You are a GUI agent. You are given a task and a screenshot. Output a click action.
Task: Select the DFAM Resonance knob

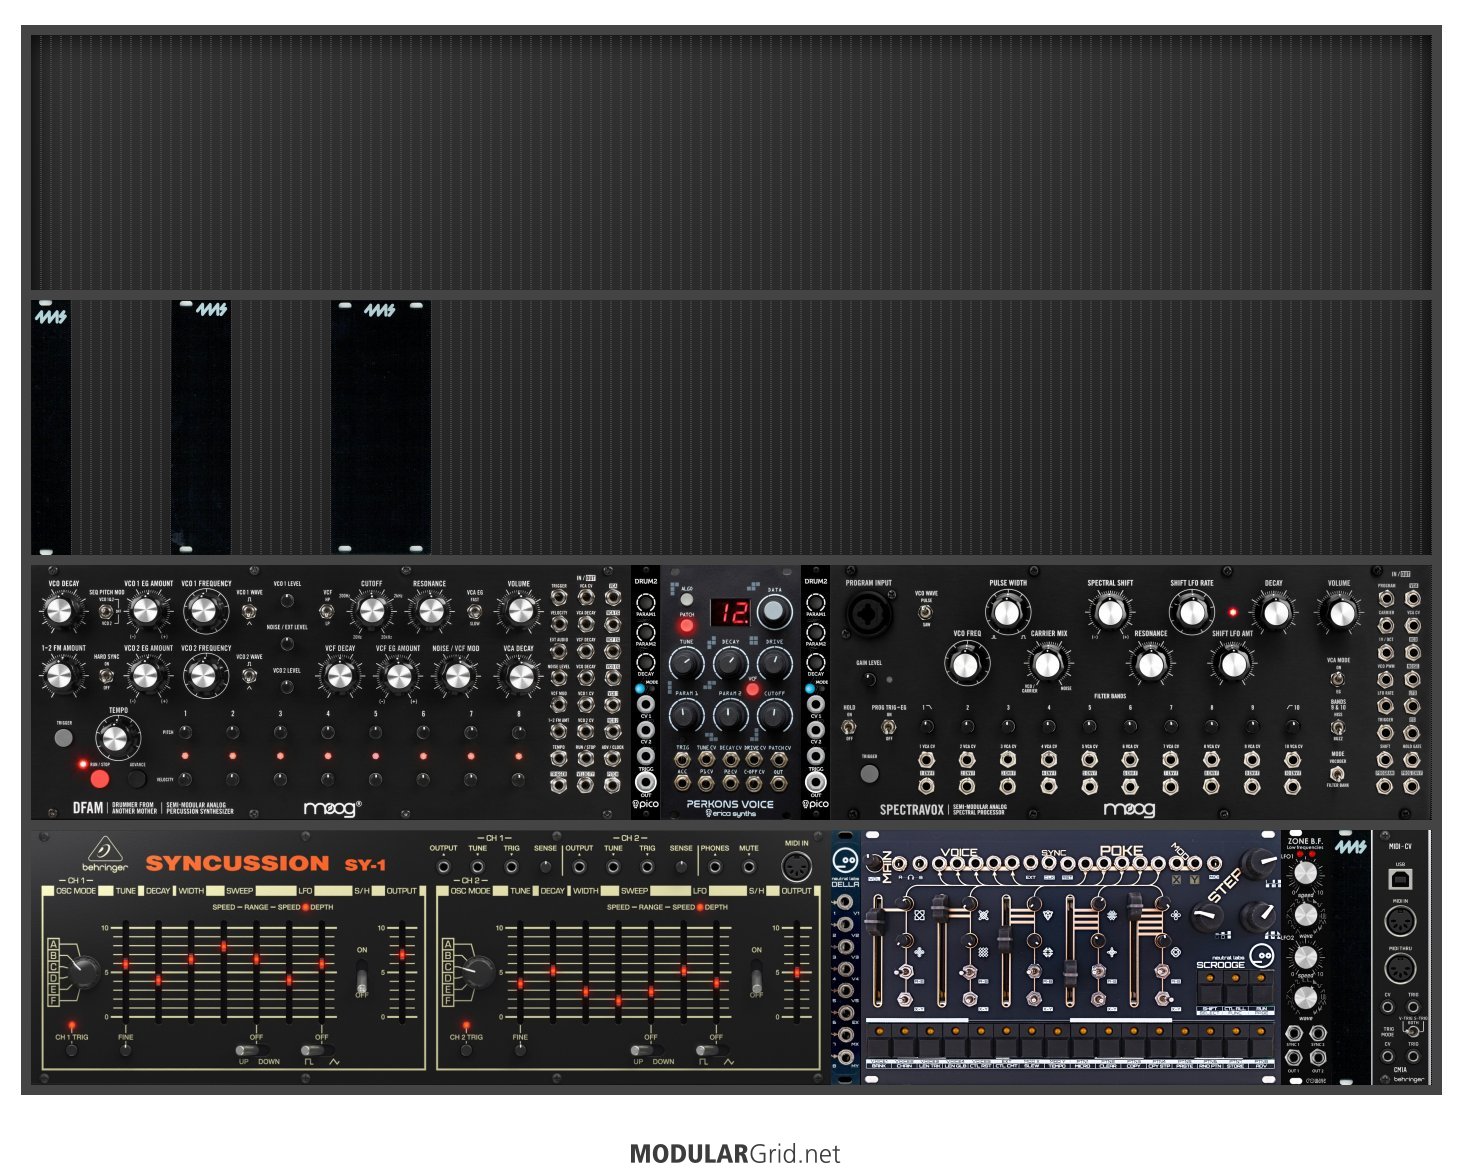pyautogui.click(x=430, y=611)
